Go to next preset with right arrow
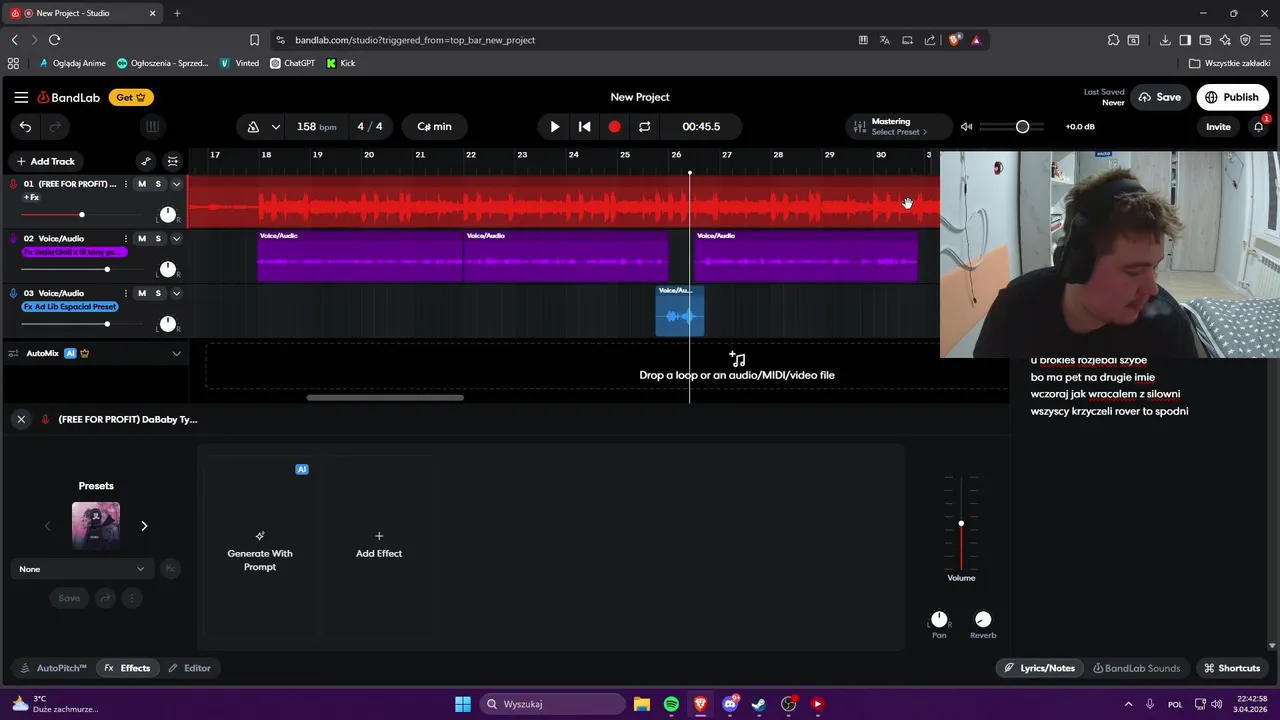This screenshot has height=720, width=1280. coord(144,526)
